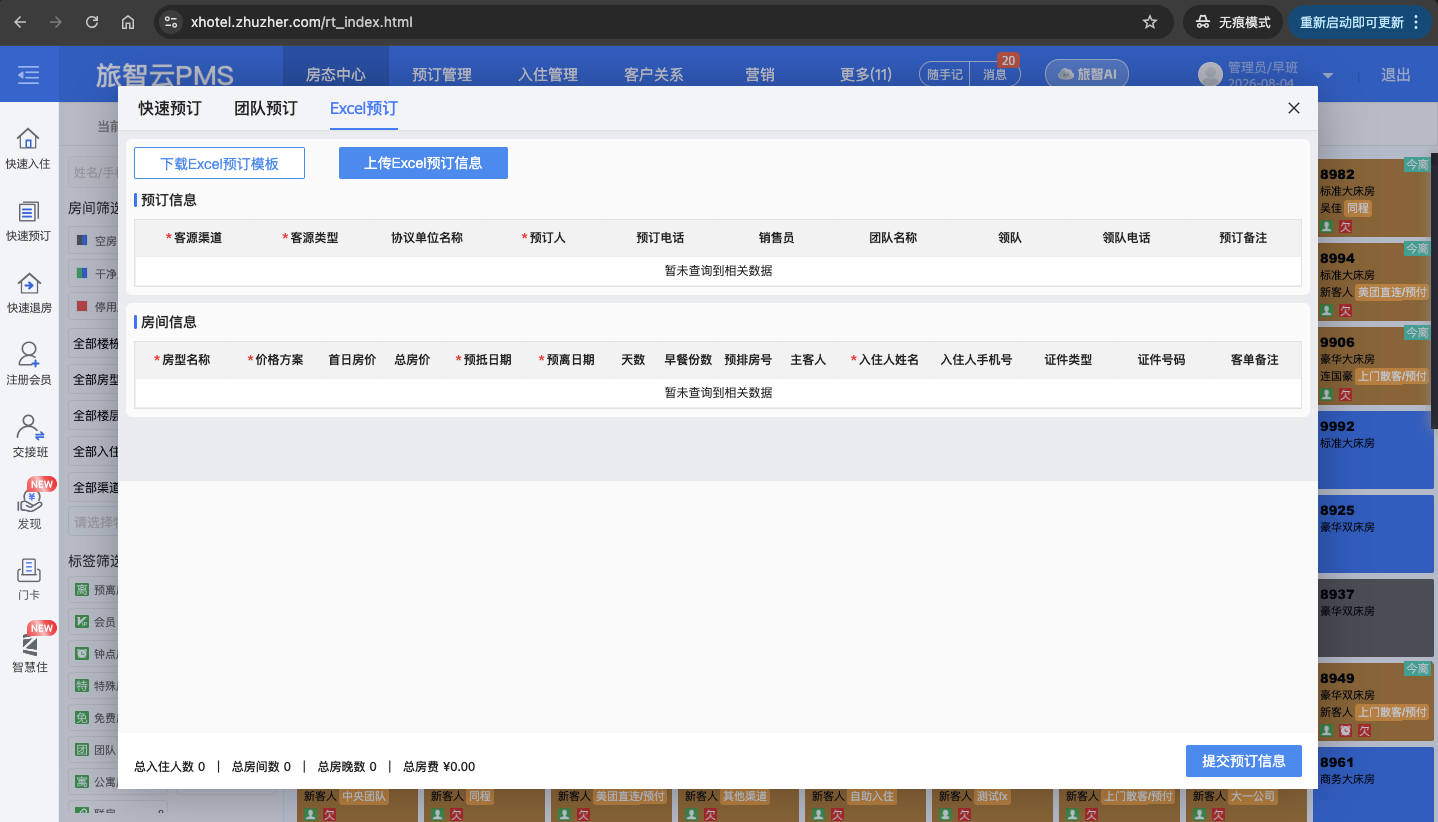Bookmark this page with the star icon
The height and width of the screenshot is (822, 1438).
(1150, 22)
